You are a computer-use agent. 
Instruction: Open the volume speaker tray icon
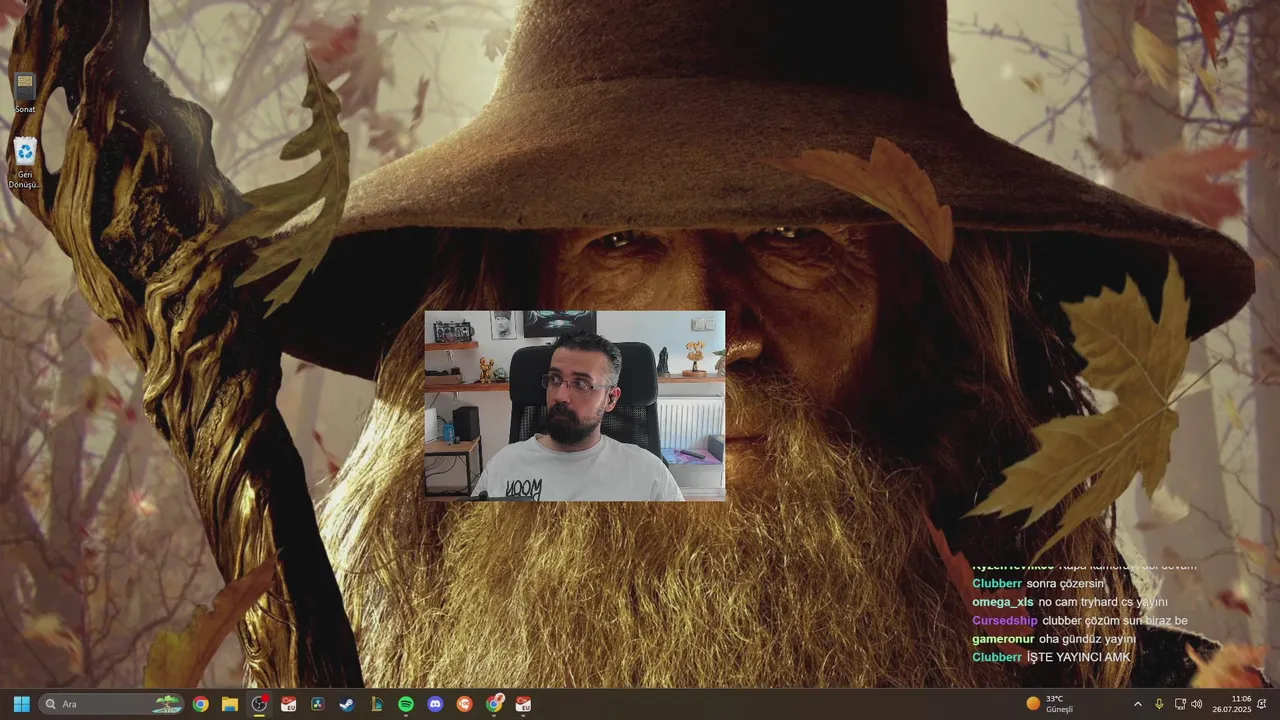[1197, 704]
